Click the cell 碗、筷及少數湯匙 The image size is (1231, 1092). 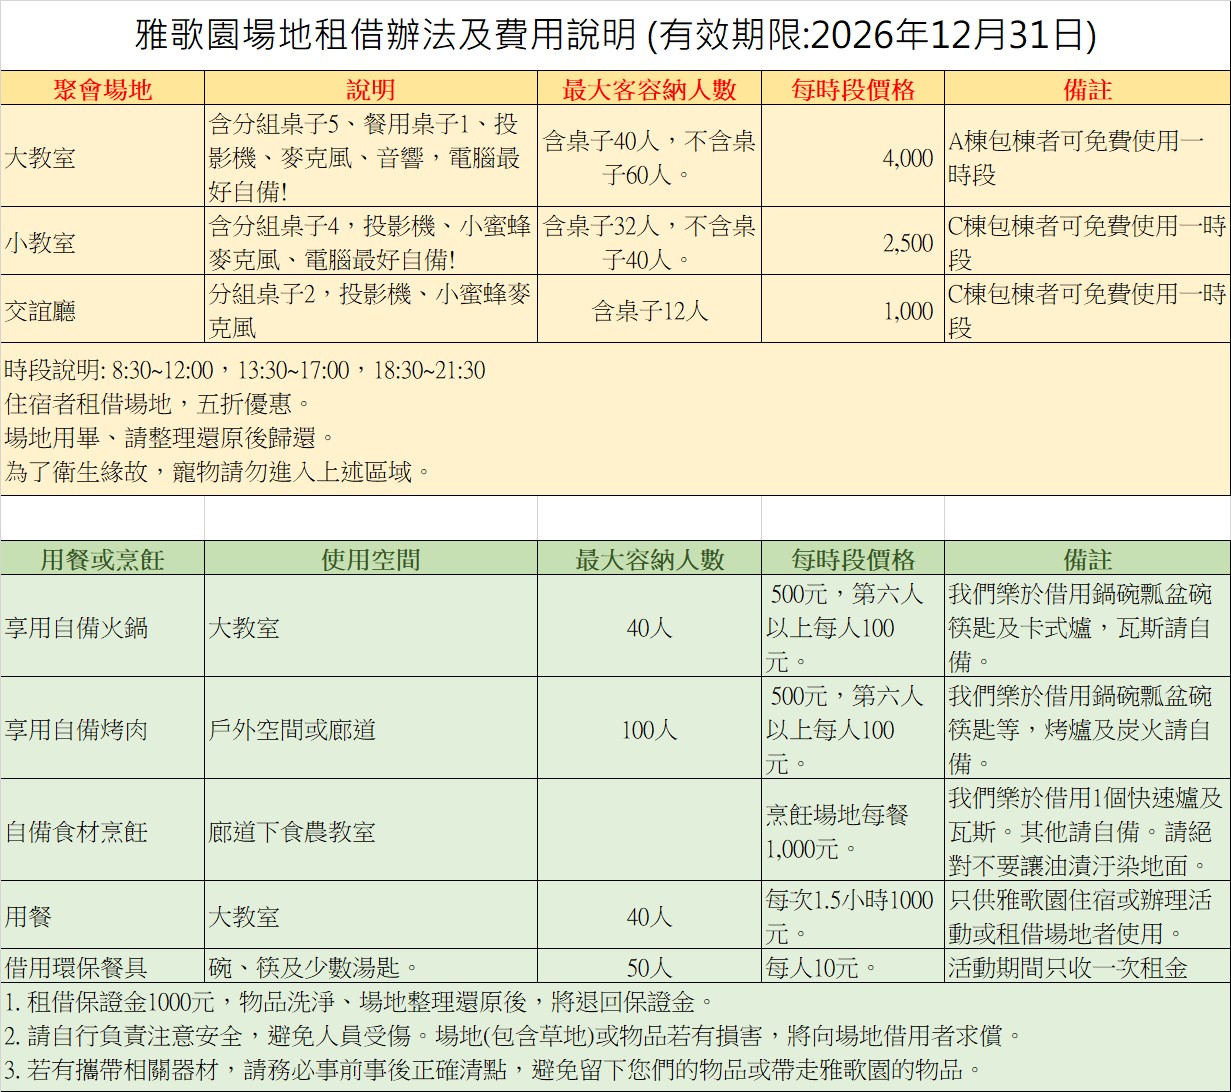(371, 966)
